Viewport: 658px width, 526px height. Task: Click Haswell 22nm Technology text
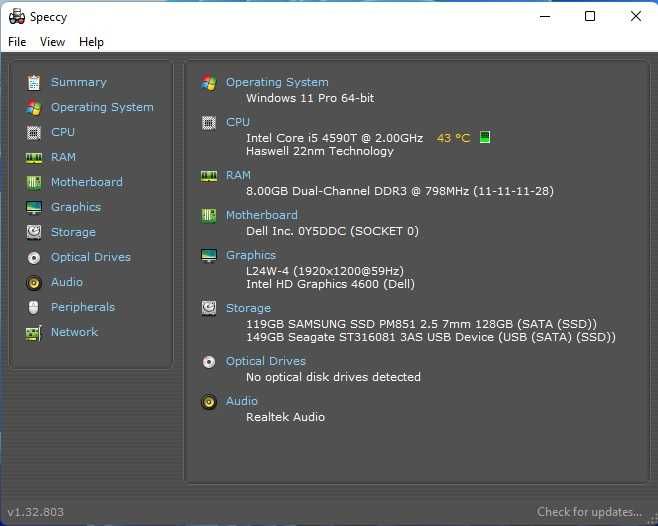click(320, 151)
